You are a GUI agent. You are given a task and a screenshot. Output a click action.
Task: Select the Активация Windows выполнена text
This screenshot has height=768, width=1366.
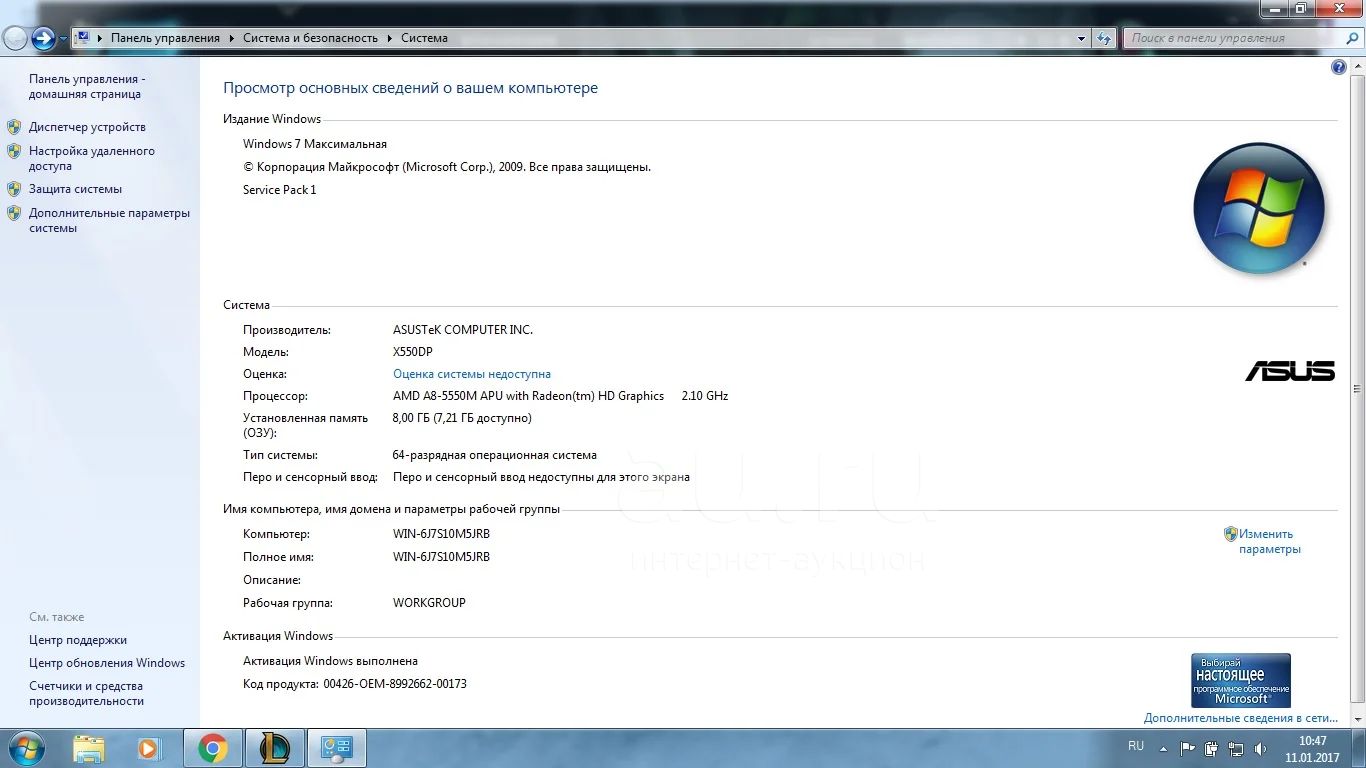pos(330,661)
